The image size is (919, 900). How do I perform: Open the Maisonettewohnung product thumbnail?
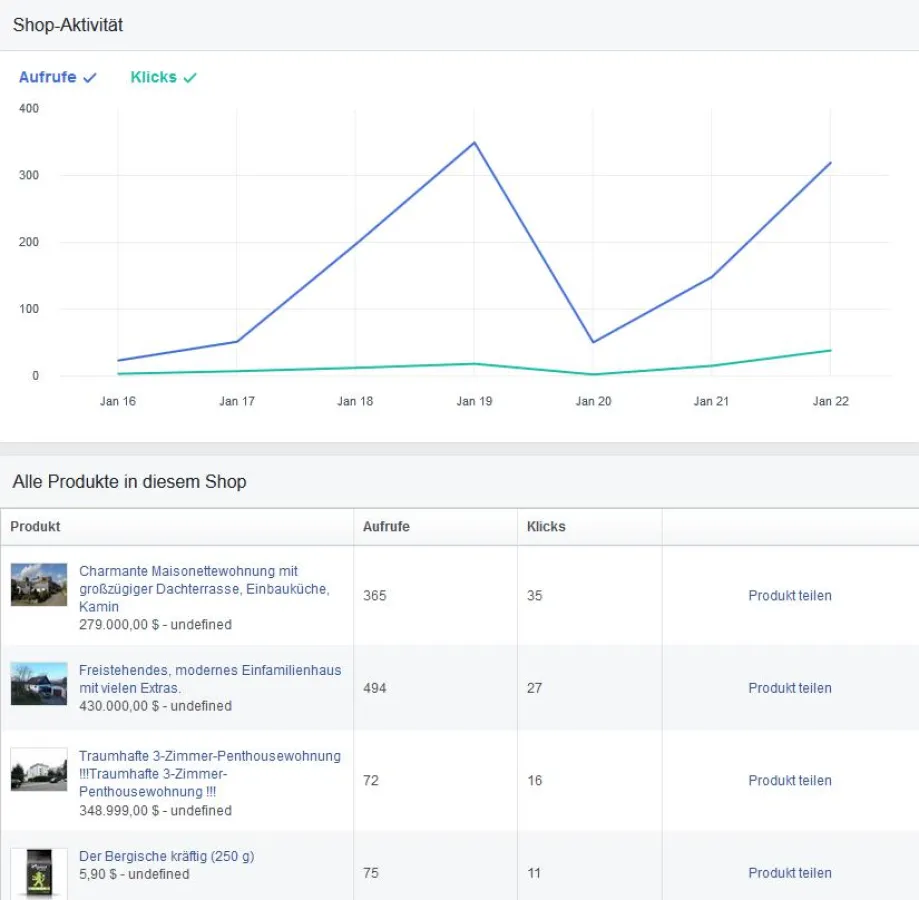click(39, 584)
